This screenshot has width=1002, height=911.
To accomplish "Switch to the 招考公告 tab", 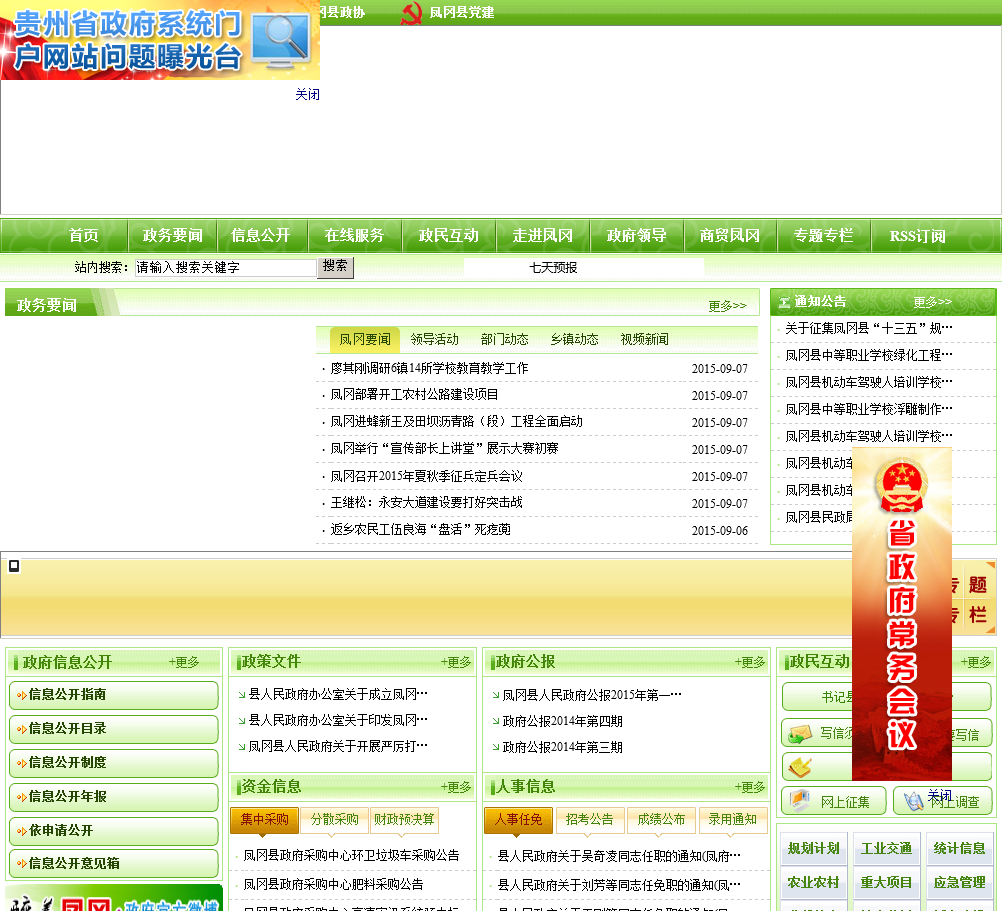I will [x=589, y=820].
